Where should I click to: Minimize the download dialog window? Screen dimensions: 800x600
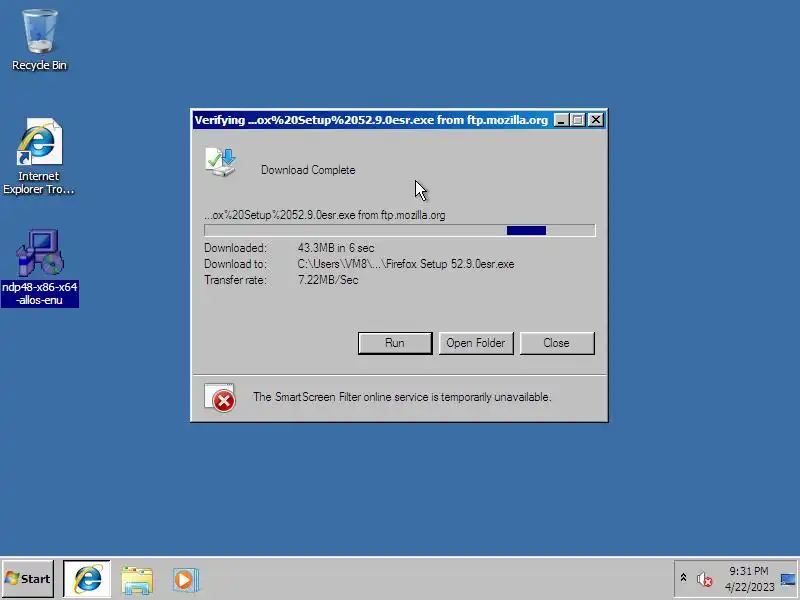click(x=561, y=120)
